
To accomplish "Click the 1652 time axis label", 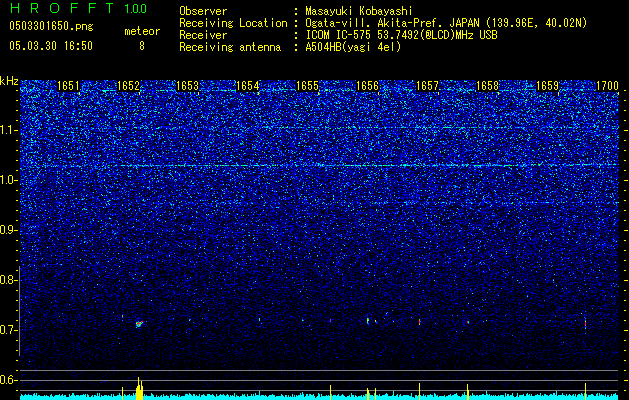I will [128, 86].
